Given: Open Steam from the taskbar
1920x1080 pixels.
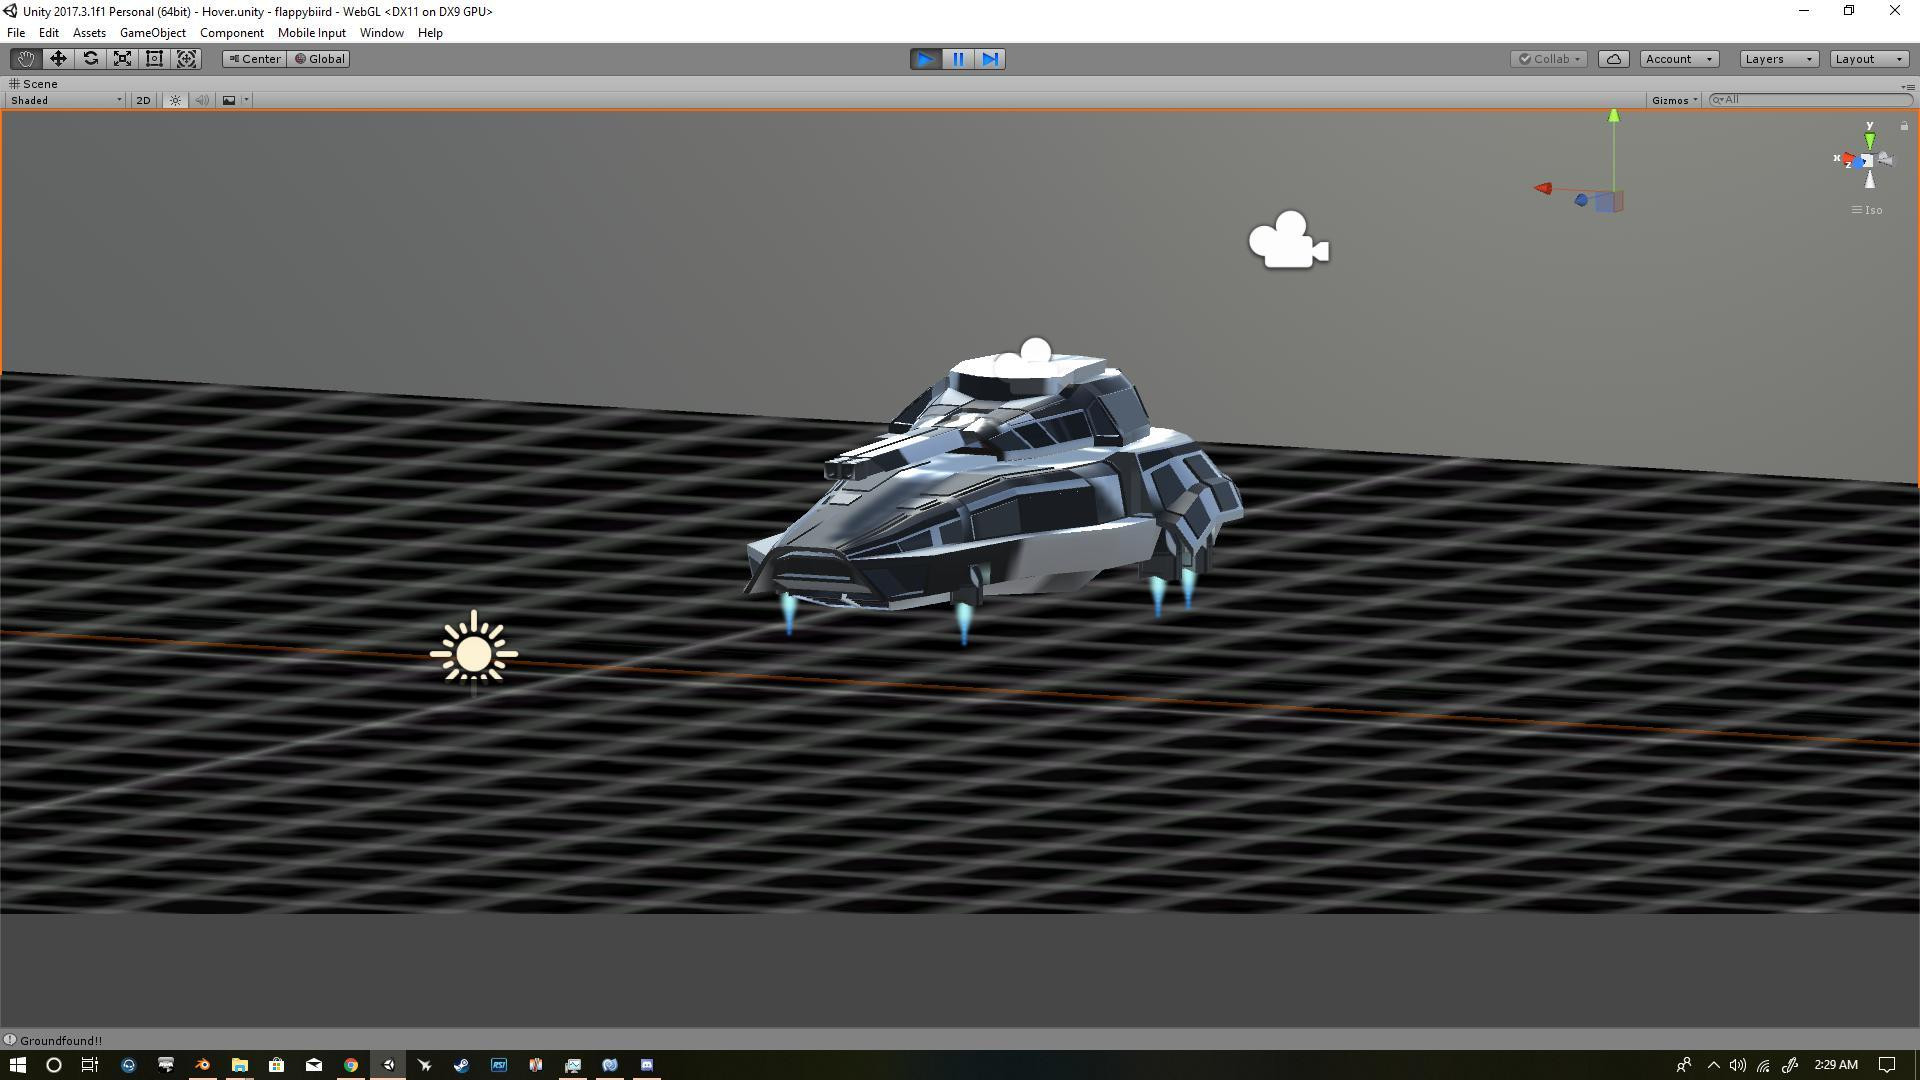Looking at the screenshot, I should 461,1065.
